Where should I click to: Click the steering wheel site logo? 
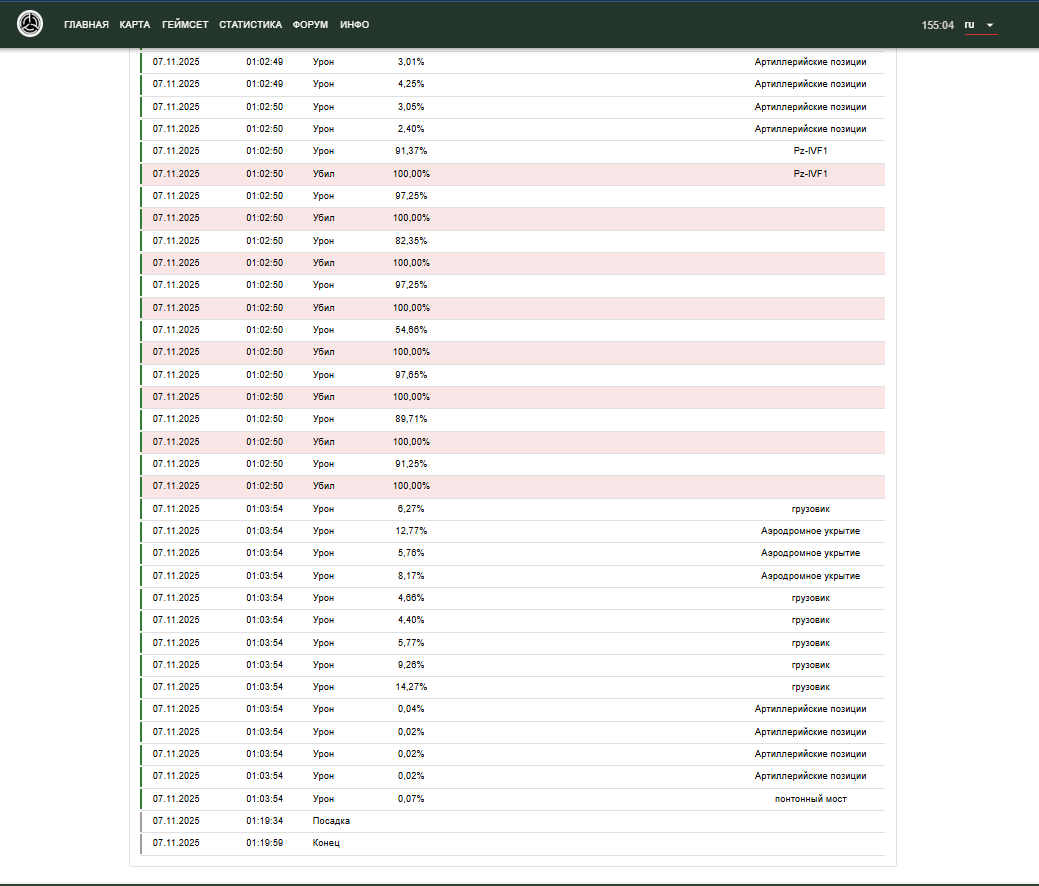(x=31, y=24)
